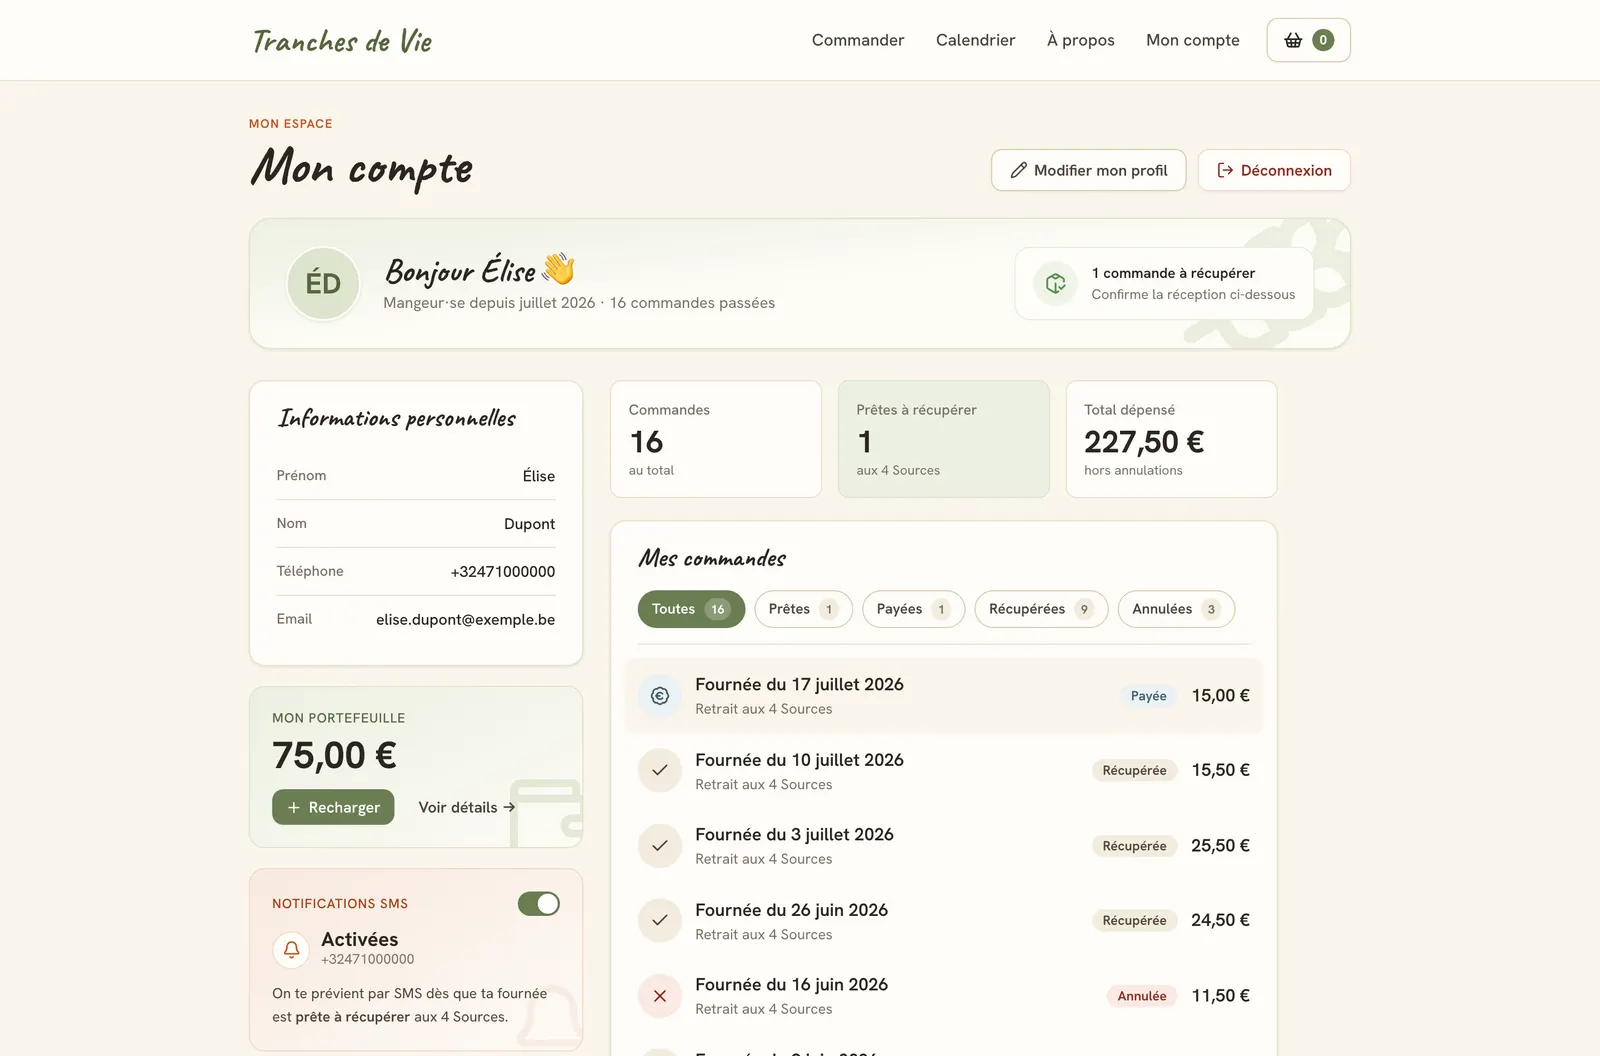Click the pencil icon on Modifier mon profil
Screen dimensions: 1600x1056
pos(1018,170)
